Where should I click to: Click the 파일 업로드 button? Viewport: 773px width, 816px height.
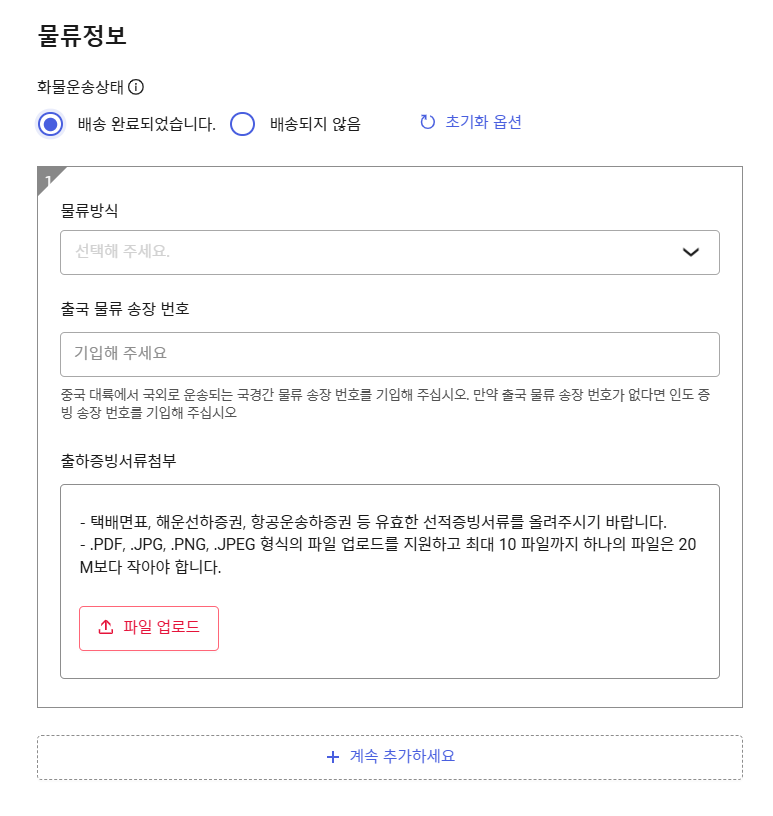tap(149, 628)
